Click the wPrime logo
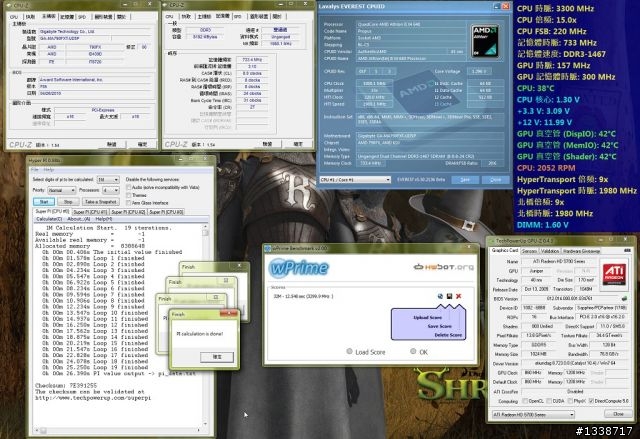The width and height of the screenshot is (640, 439). pyautogui.click(x=299, y=268)
